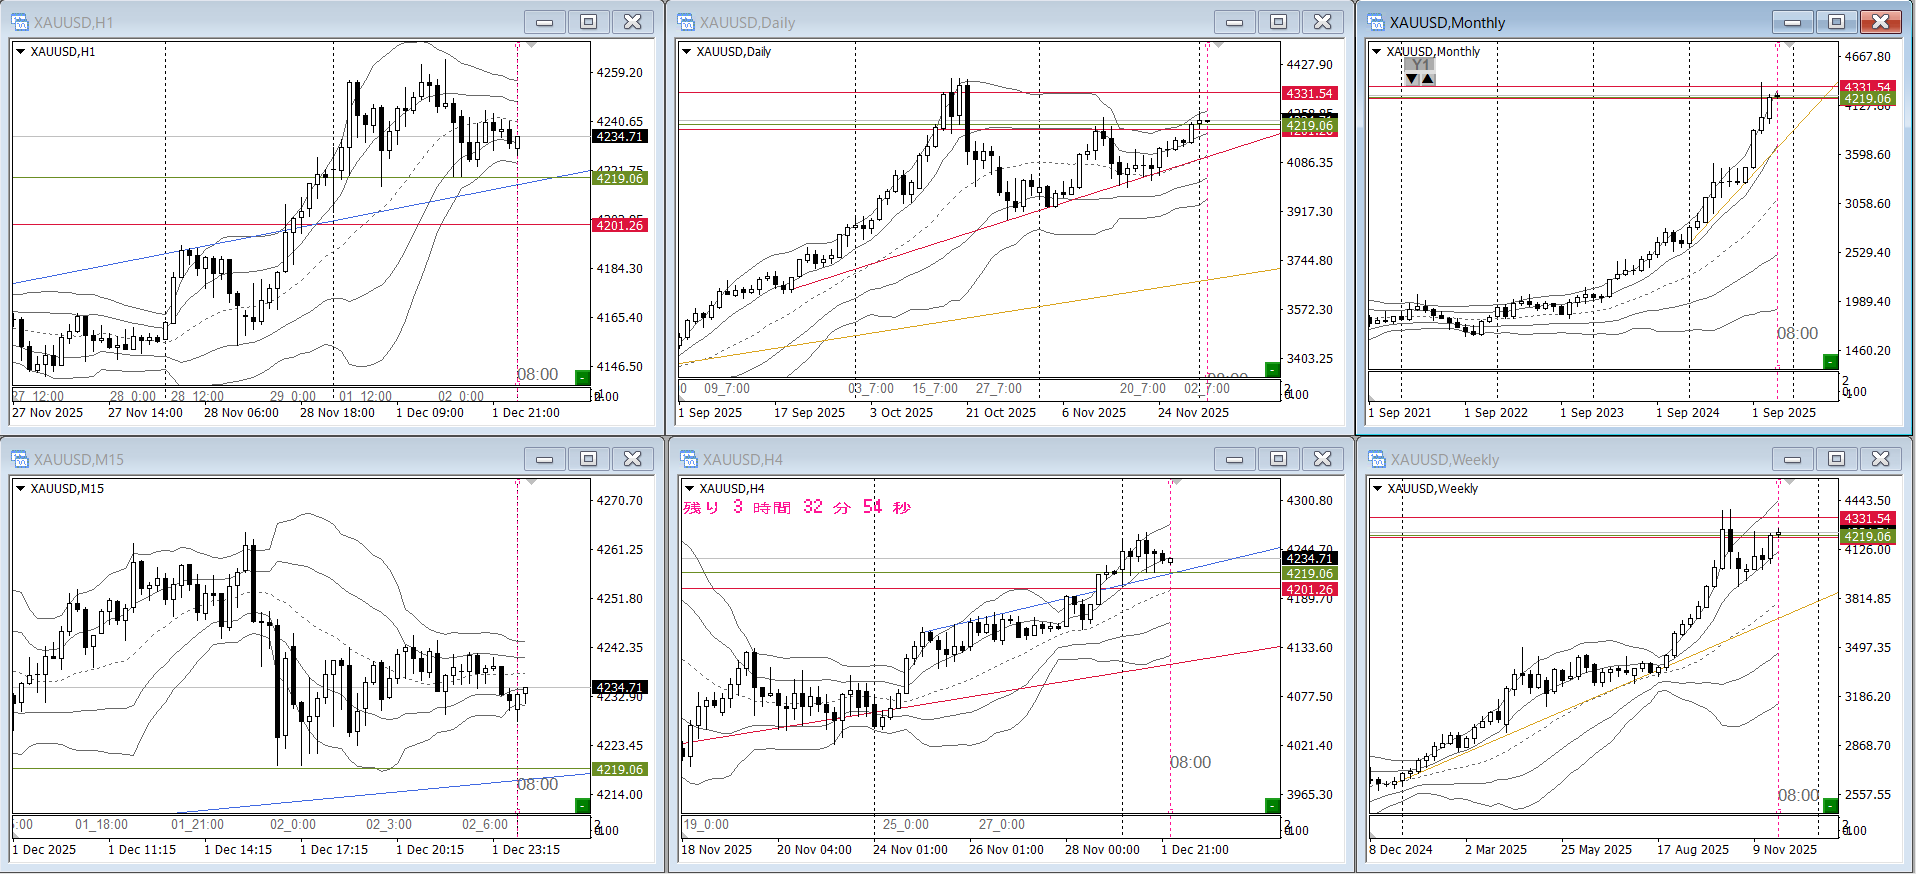The image size is (1917, 874).
Task: Click the XAUUSD,Weekly window chart icon
Action: tap(1376, 459)
